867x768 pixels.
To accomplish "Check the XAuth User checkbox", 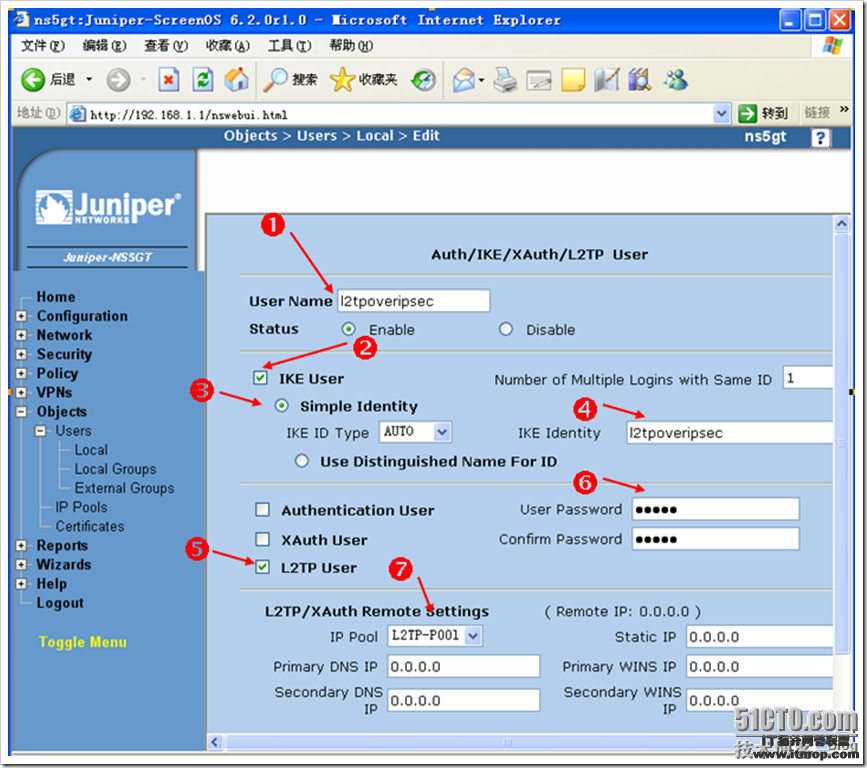I will pyautogui.click(x=263, y=539).
